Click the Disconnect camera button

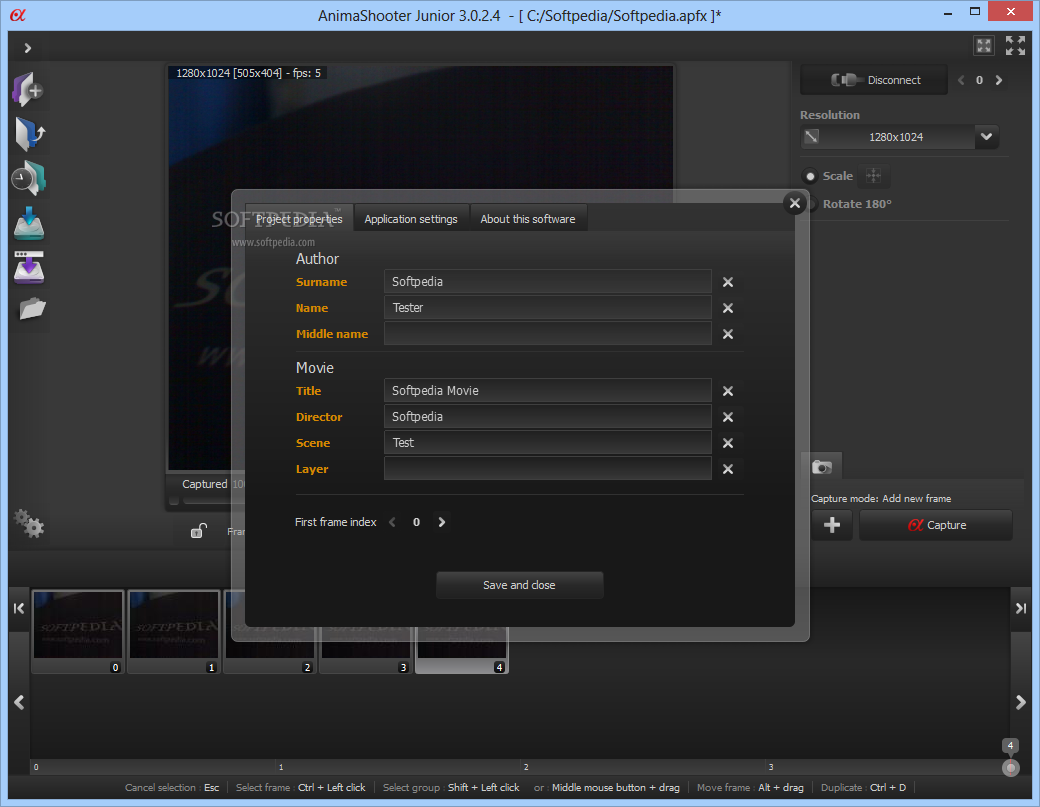[x=874, y=80]
